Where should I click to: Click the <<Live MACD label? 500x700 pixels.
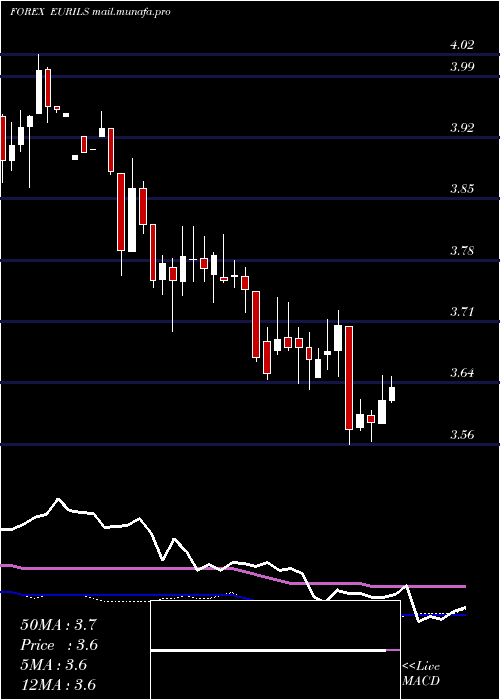click(421, 674)
